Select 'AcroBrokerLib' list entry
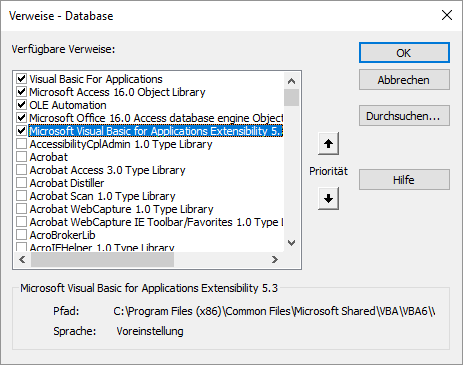The width and height of the screenshot is (463, 365). (62, 235)
